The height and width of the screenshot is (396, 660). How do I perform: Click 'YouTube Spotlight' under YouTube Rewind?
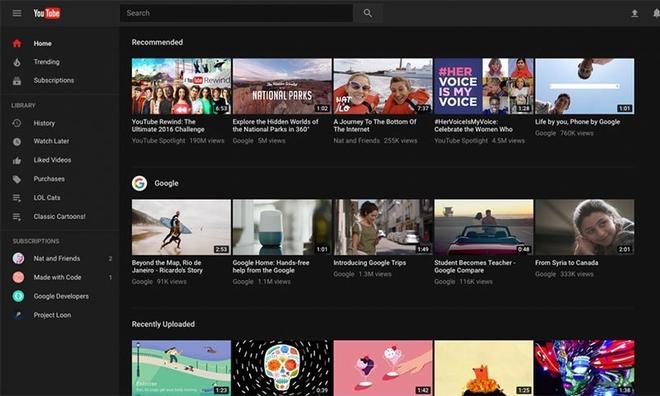[x=158, y=141]
